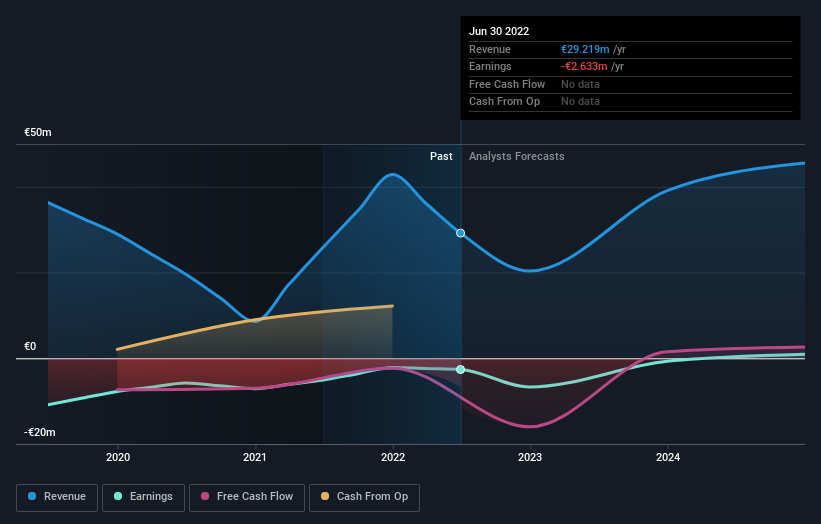Click the Cash From Op row label in tooltip

pos(504,102)
